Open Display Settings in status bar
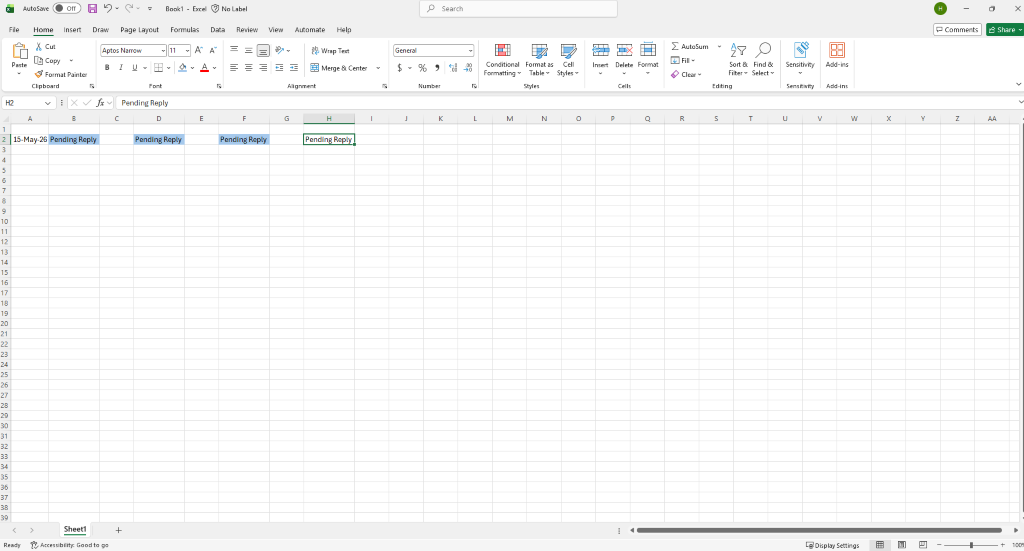Image resolution: width=1024 pixels, height=551 pixels. [833, 545]
